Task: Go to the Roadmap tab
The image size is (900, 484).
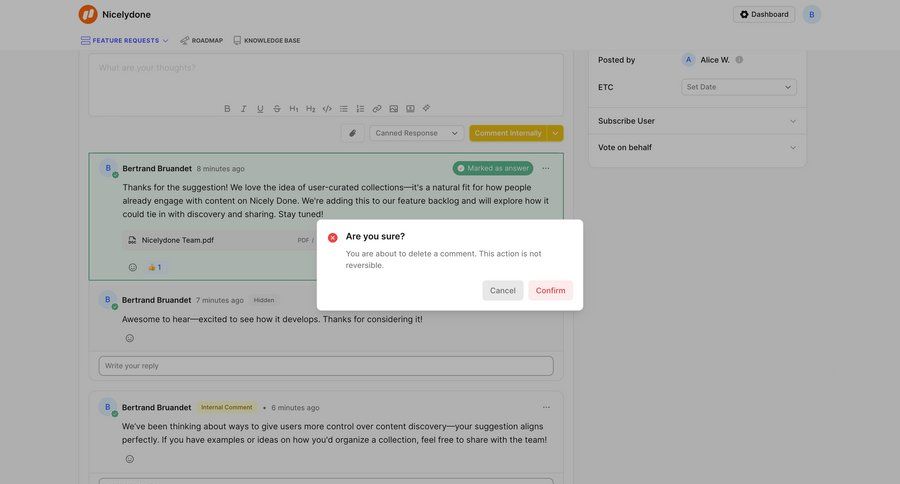Action: [x=201, y=41]
